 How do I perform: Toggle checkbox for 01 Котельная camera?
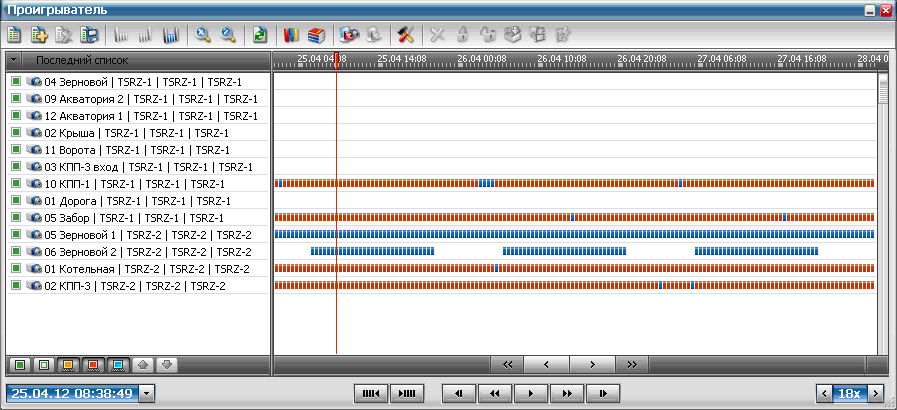[x=15, y=269]
